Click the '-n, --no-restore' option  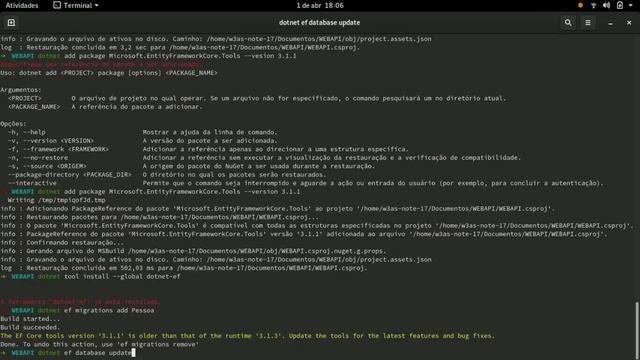pyautogui.click(x=264, y=158)
